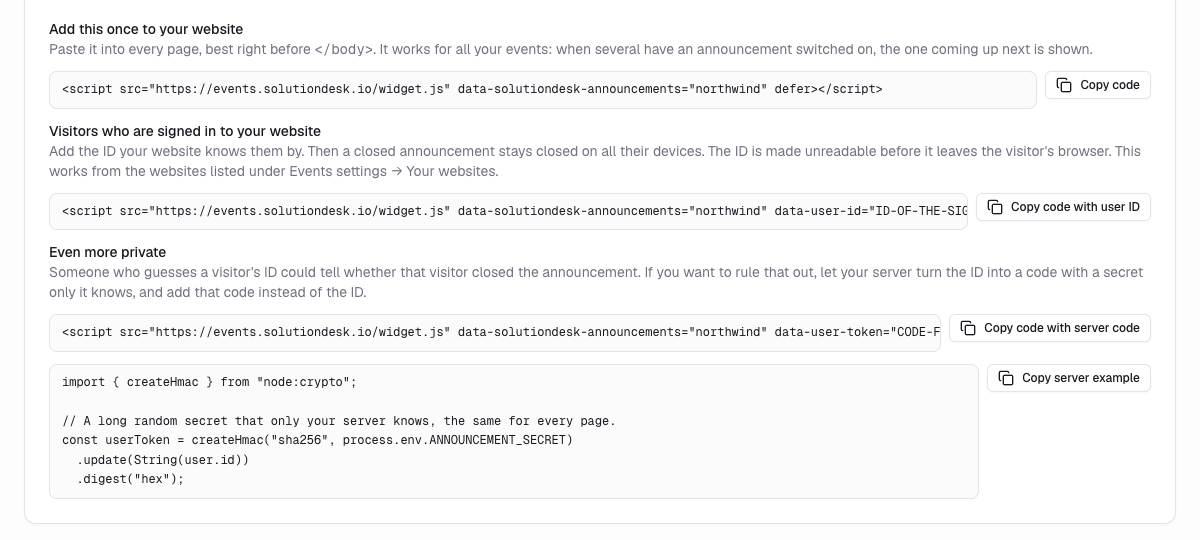Click the .update(String(user.id)) line
Viewport: 1200px width, 540px height.
pyautogui.click(x=163, y=460)
